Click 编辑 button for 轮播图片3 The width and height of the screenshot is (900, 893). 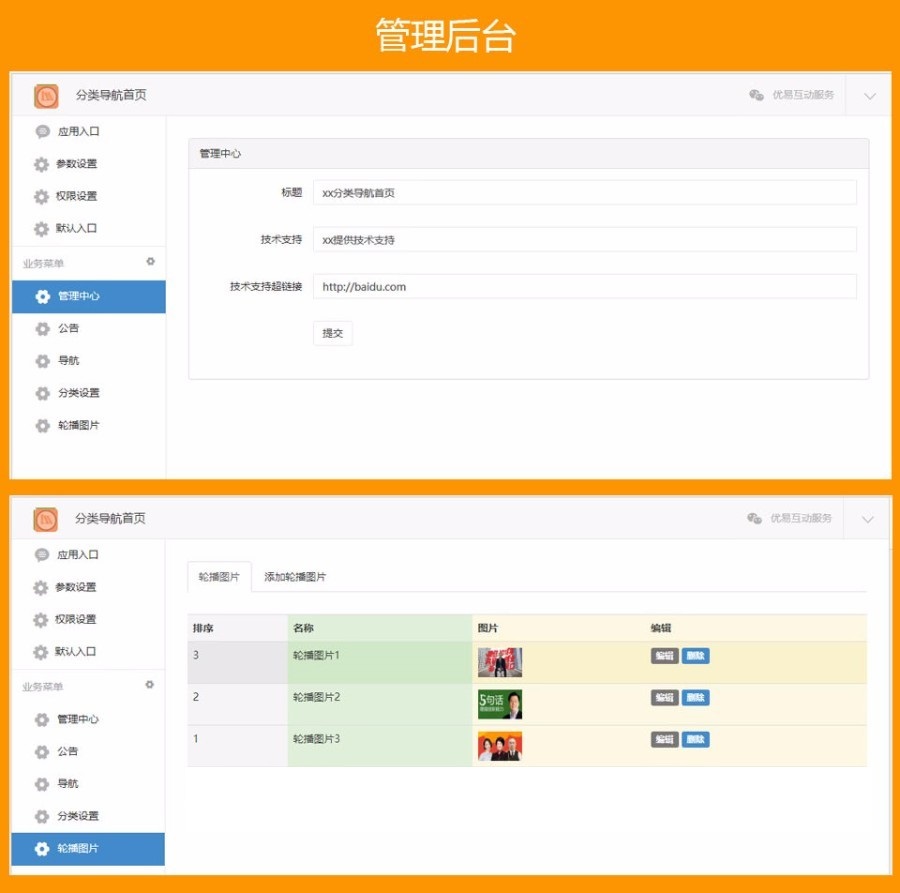(664, 739)
